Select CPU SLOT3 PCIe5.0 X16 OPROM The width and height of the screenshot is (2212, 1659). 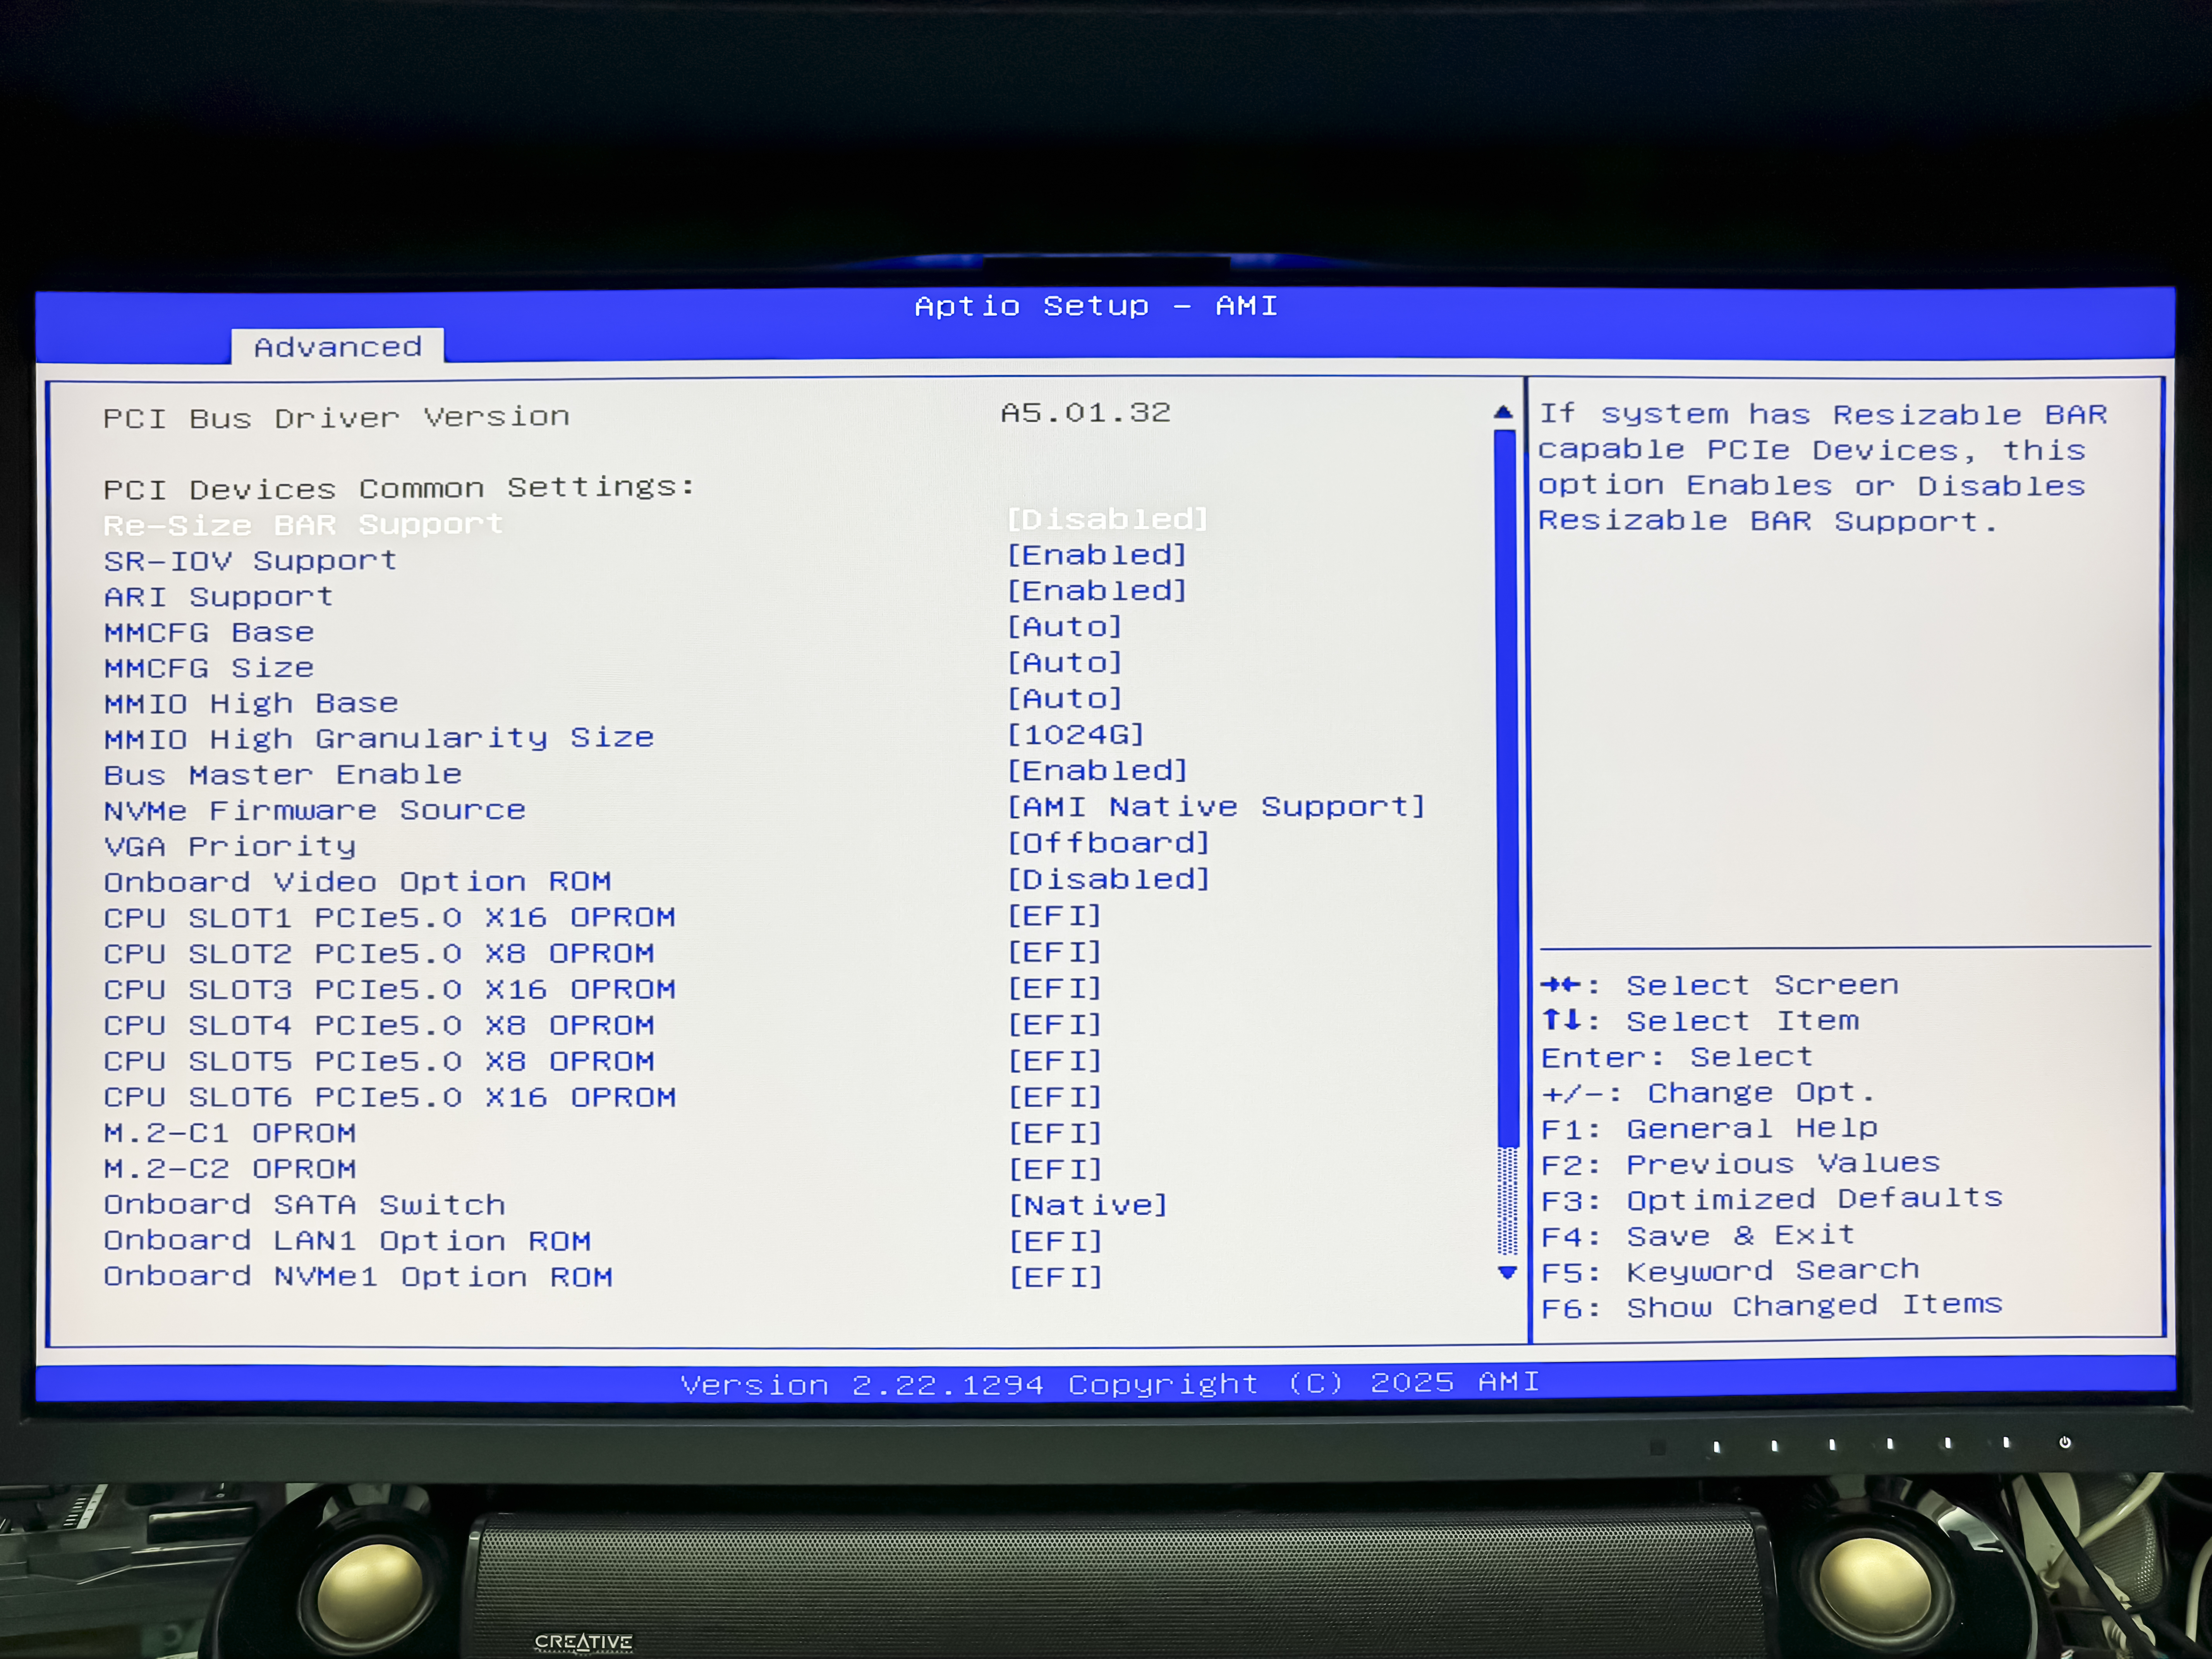click(x=390, y=990)
